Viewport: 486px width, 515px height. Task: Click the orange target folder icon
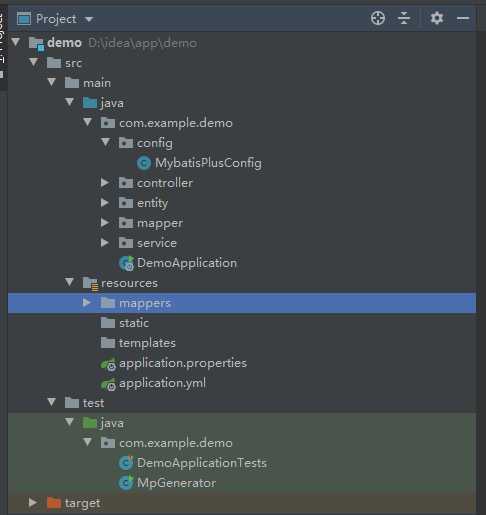coord(54,503)
